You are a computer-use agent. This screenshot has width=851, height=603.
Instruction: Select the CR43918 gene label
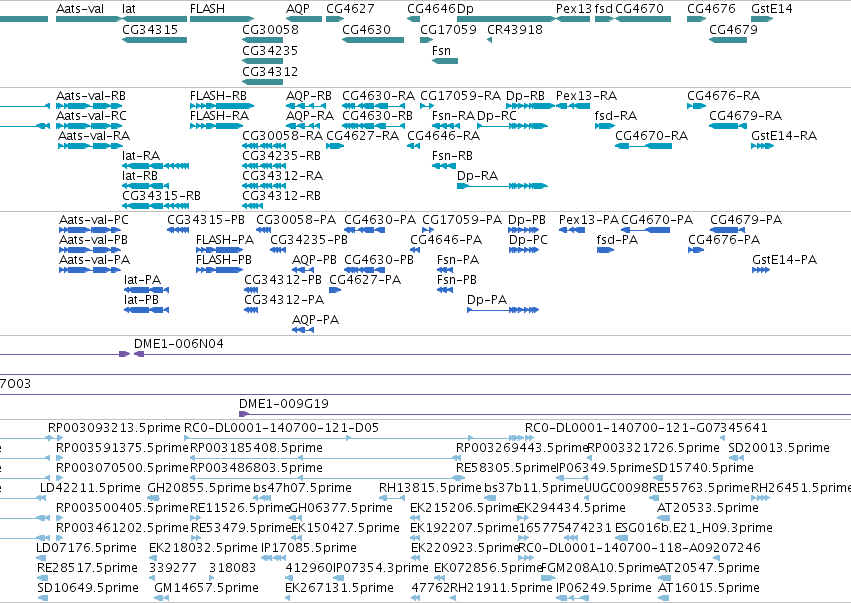pyautogui.click(x=515, y=29)
